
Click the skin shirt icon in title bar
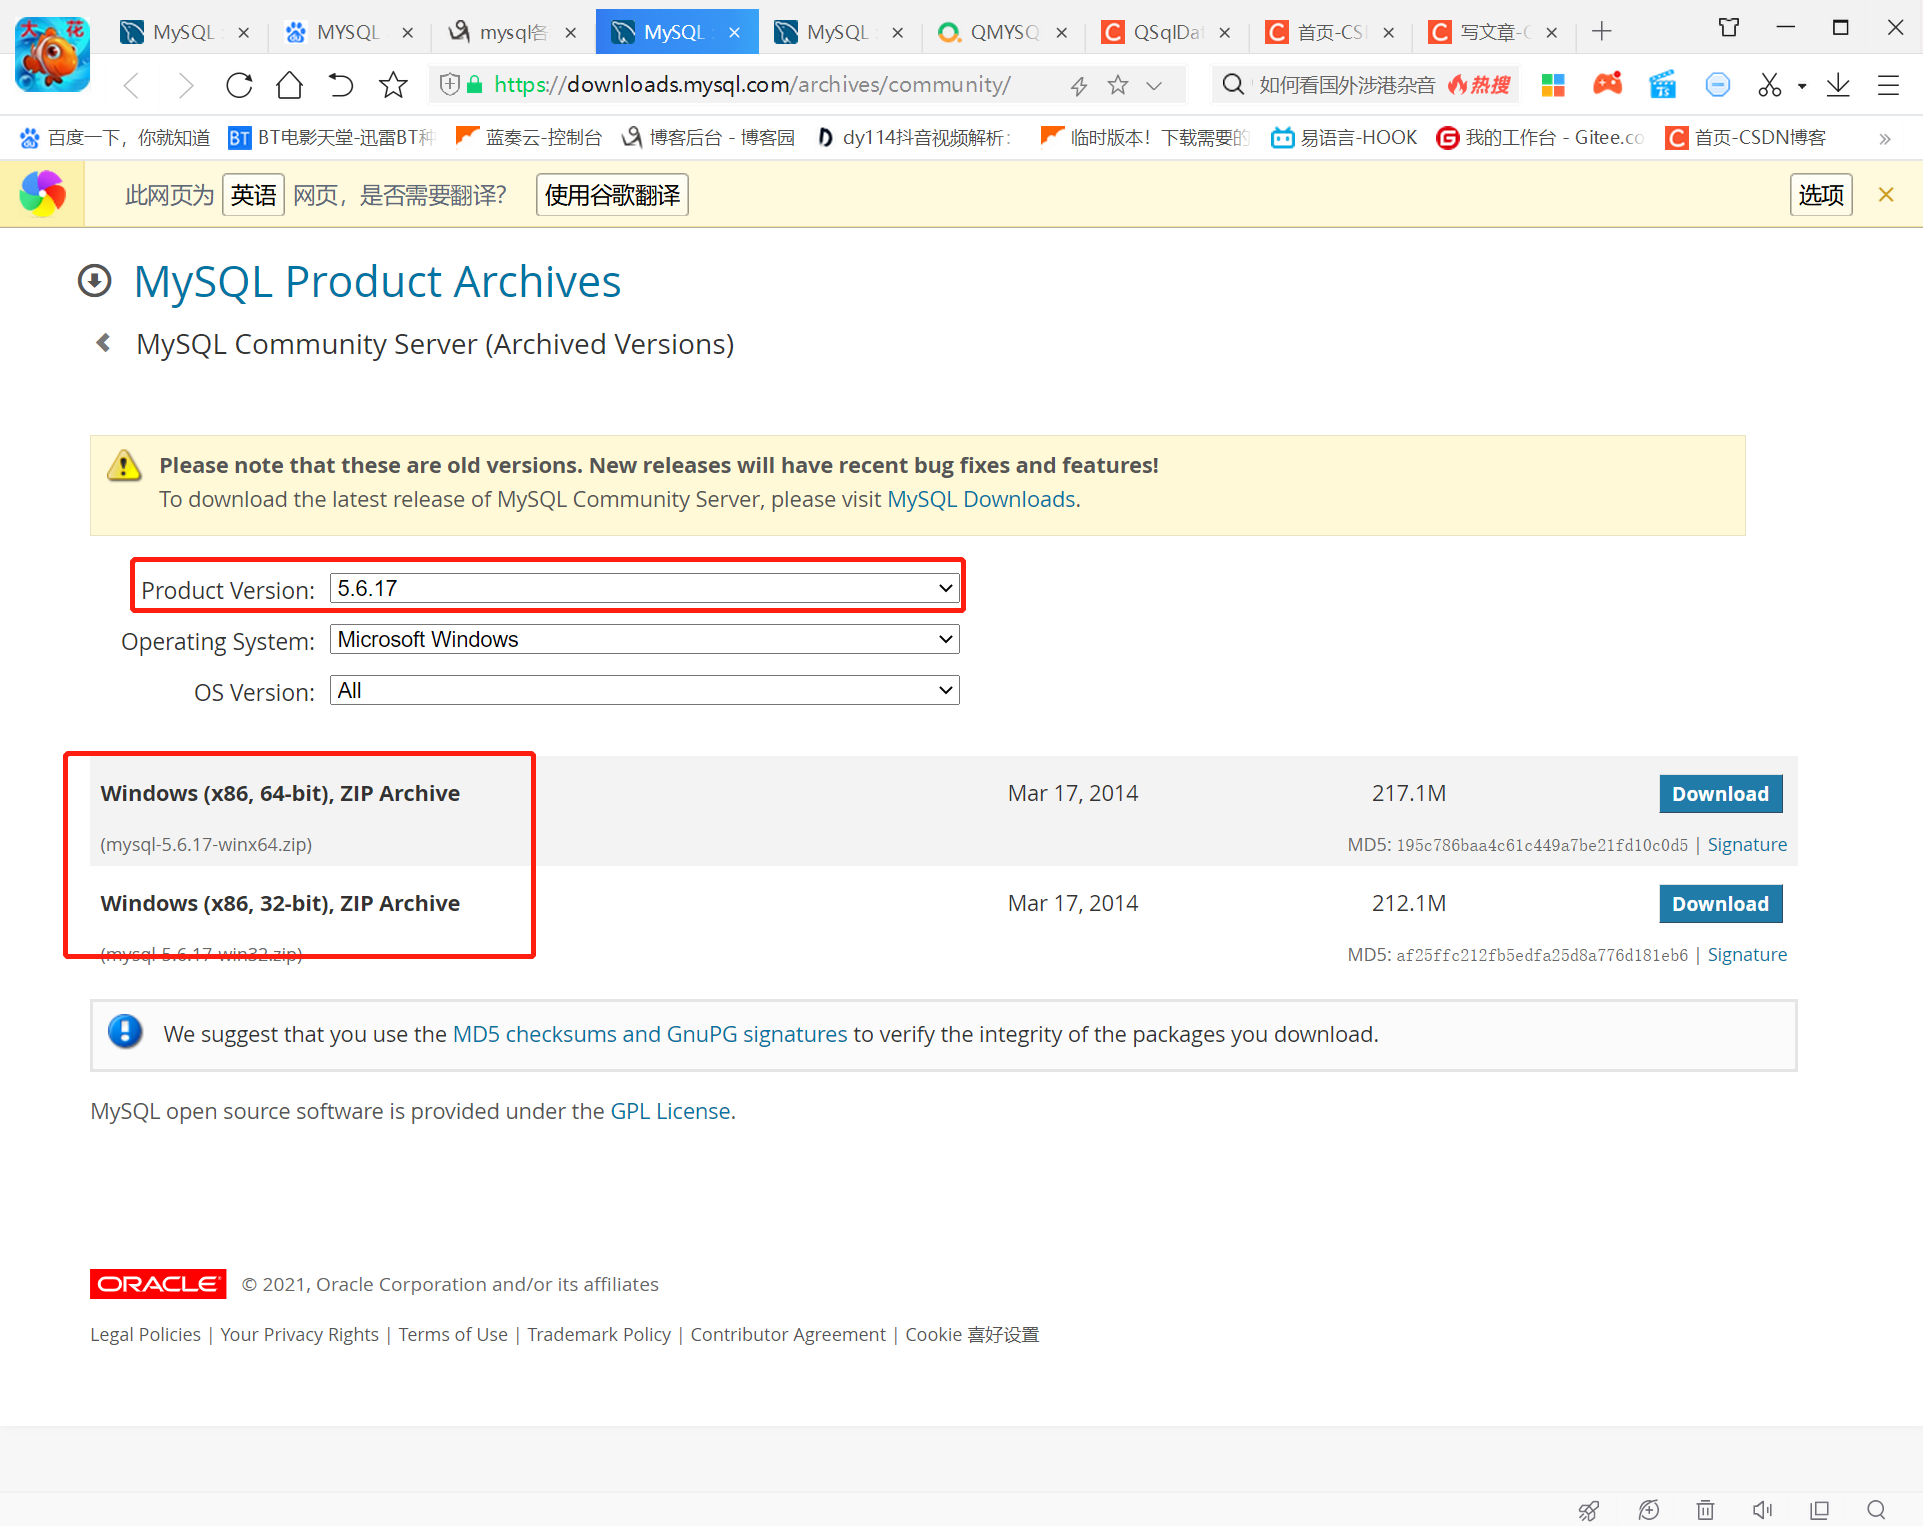click(x=1729, y=28)
